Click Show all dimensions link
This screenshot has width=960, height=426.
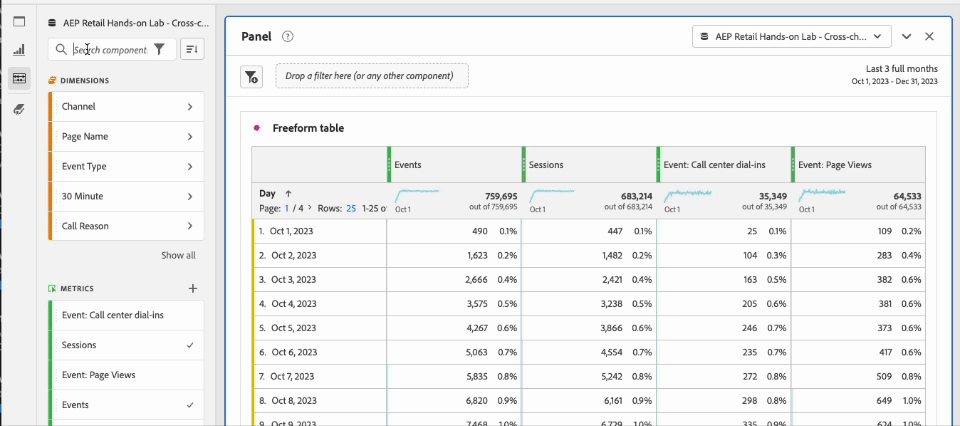(178, 255)
